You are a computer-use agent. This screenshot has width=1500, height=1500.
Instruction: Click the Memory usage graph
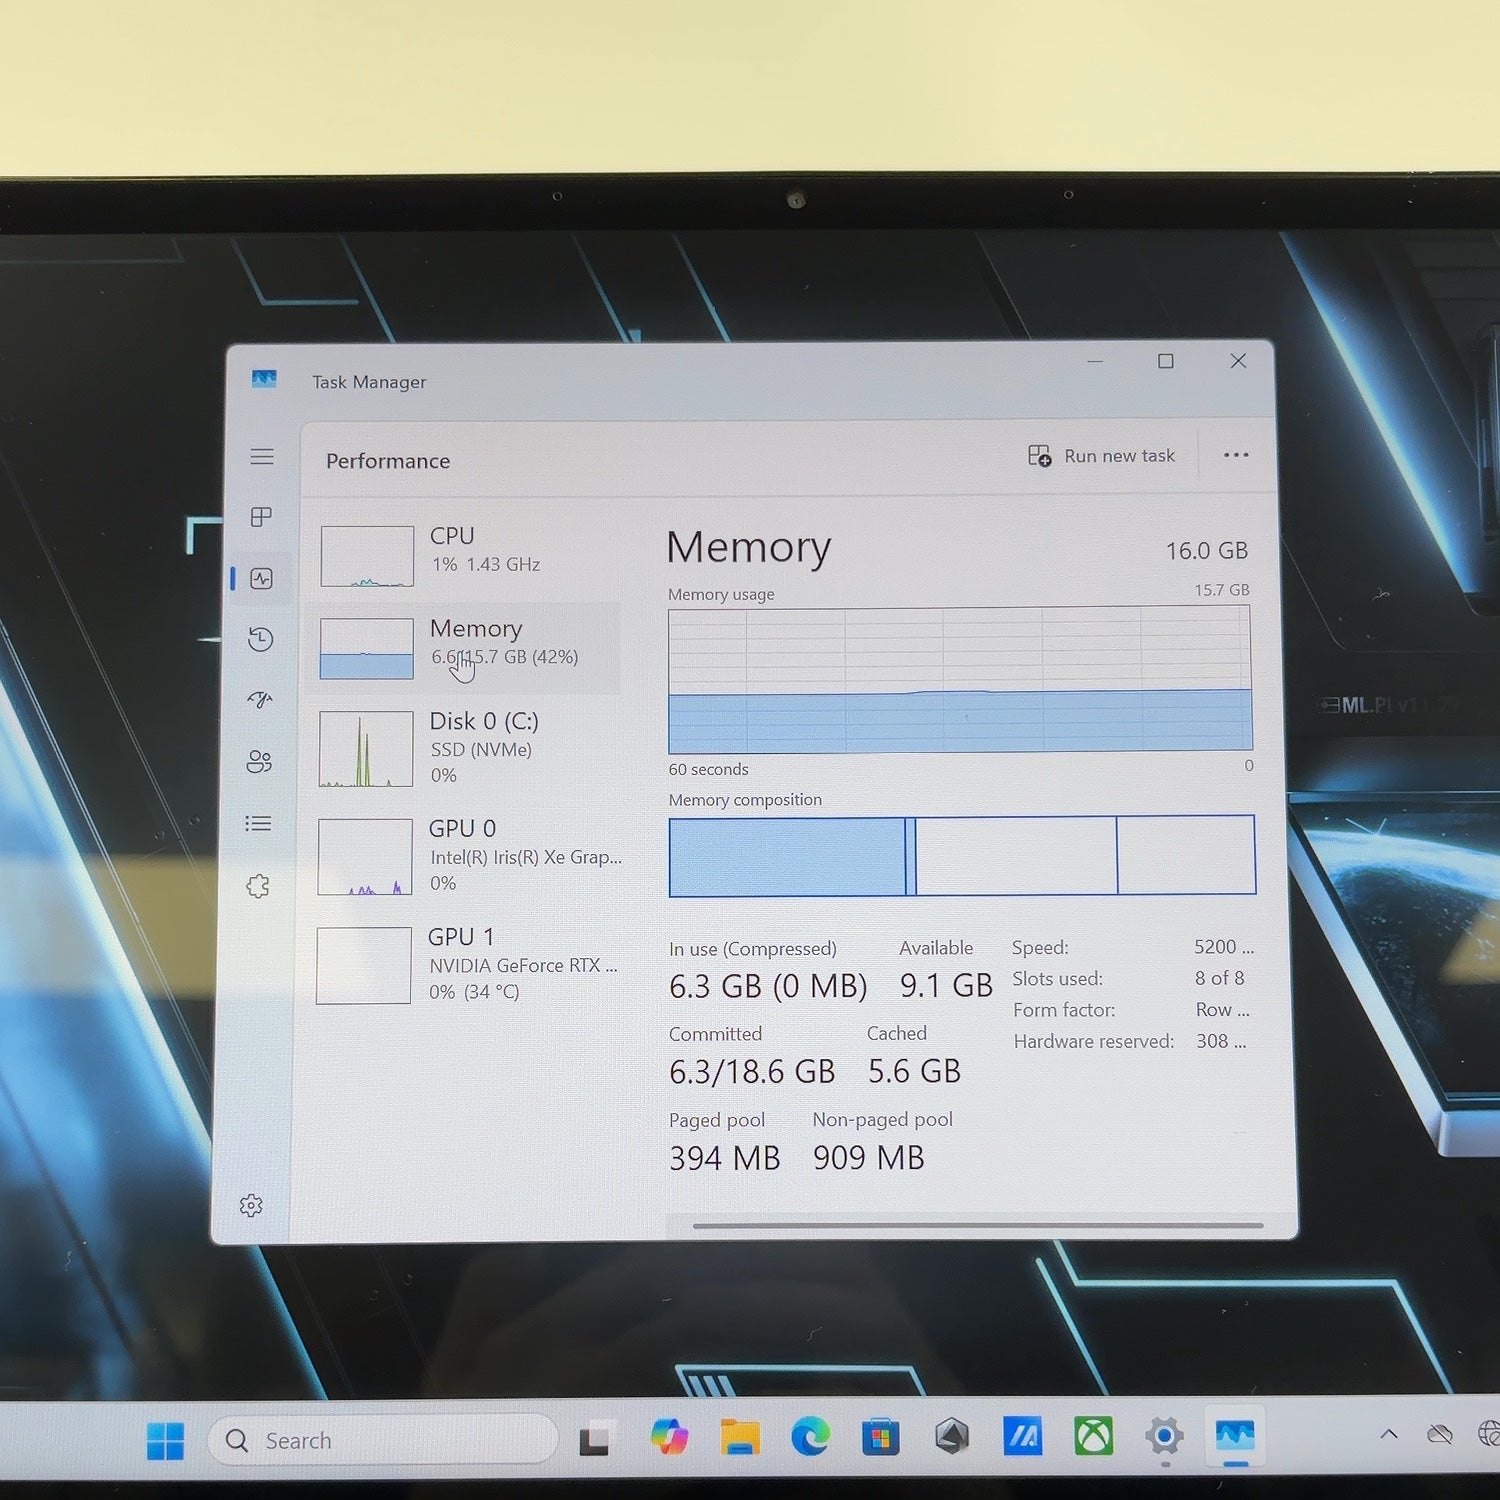coord(960,679)
